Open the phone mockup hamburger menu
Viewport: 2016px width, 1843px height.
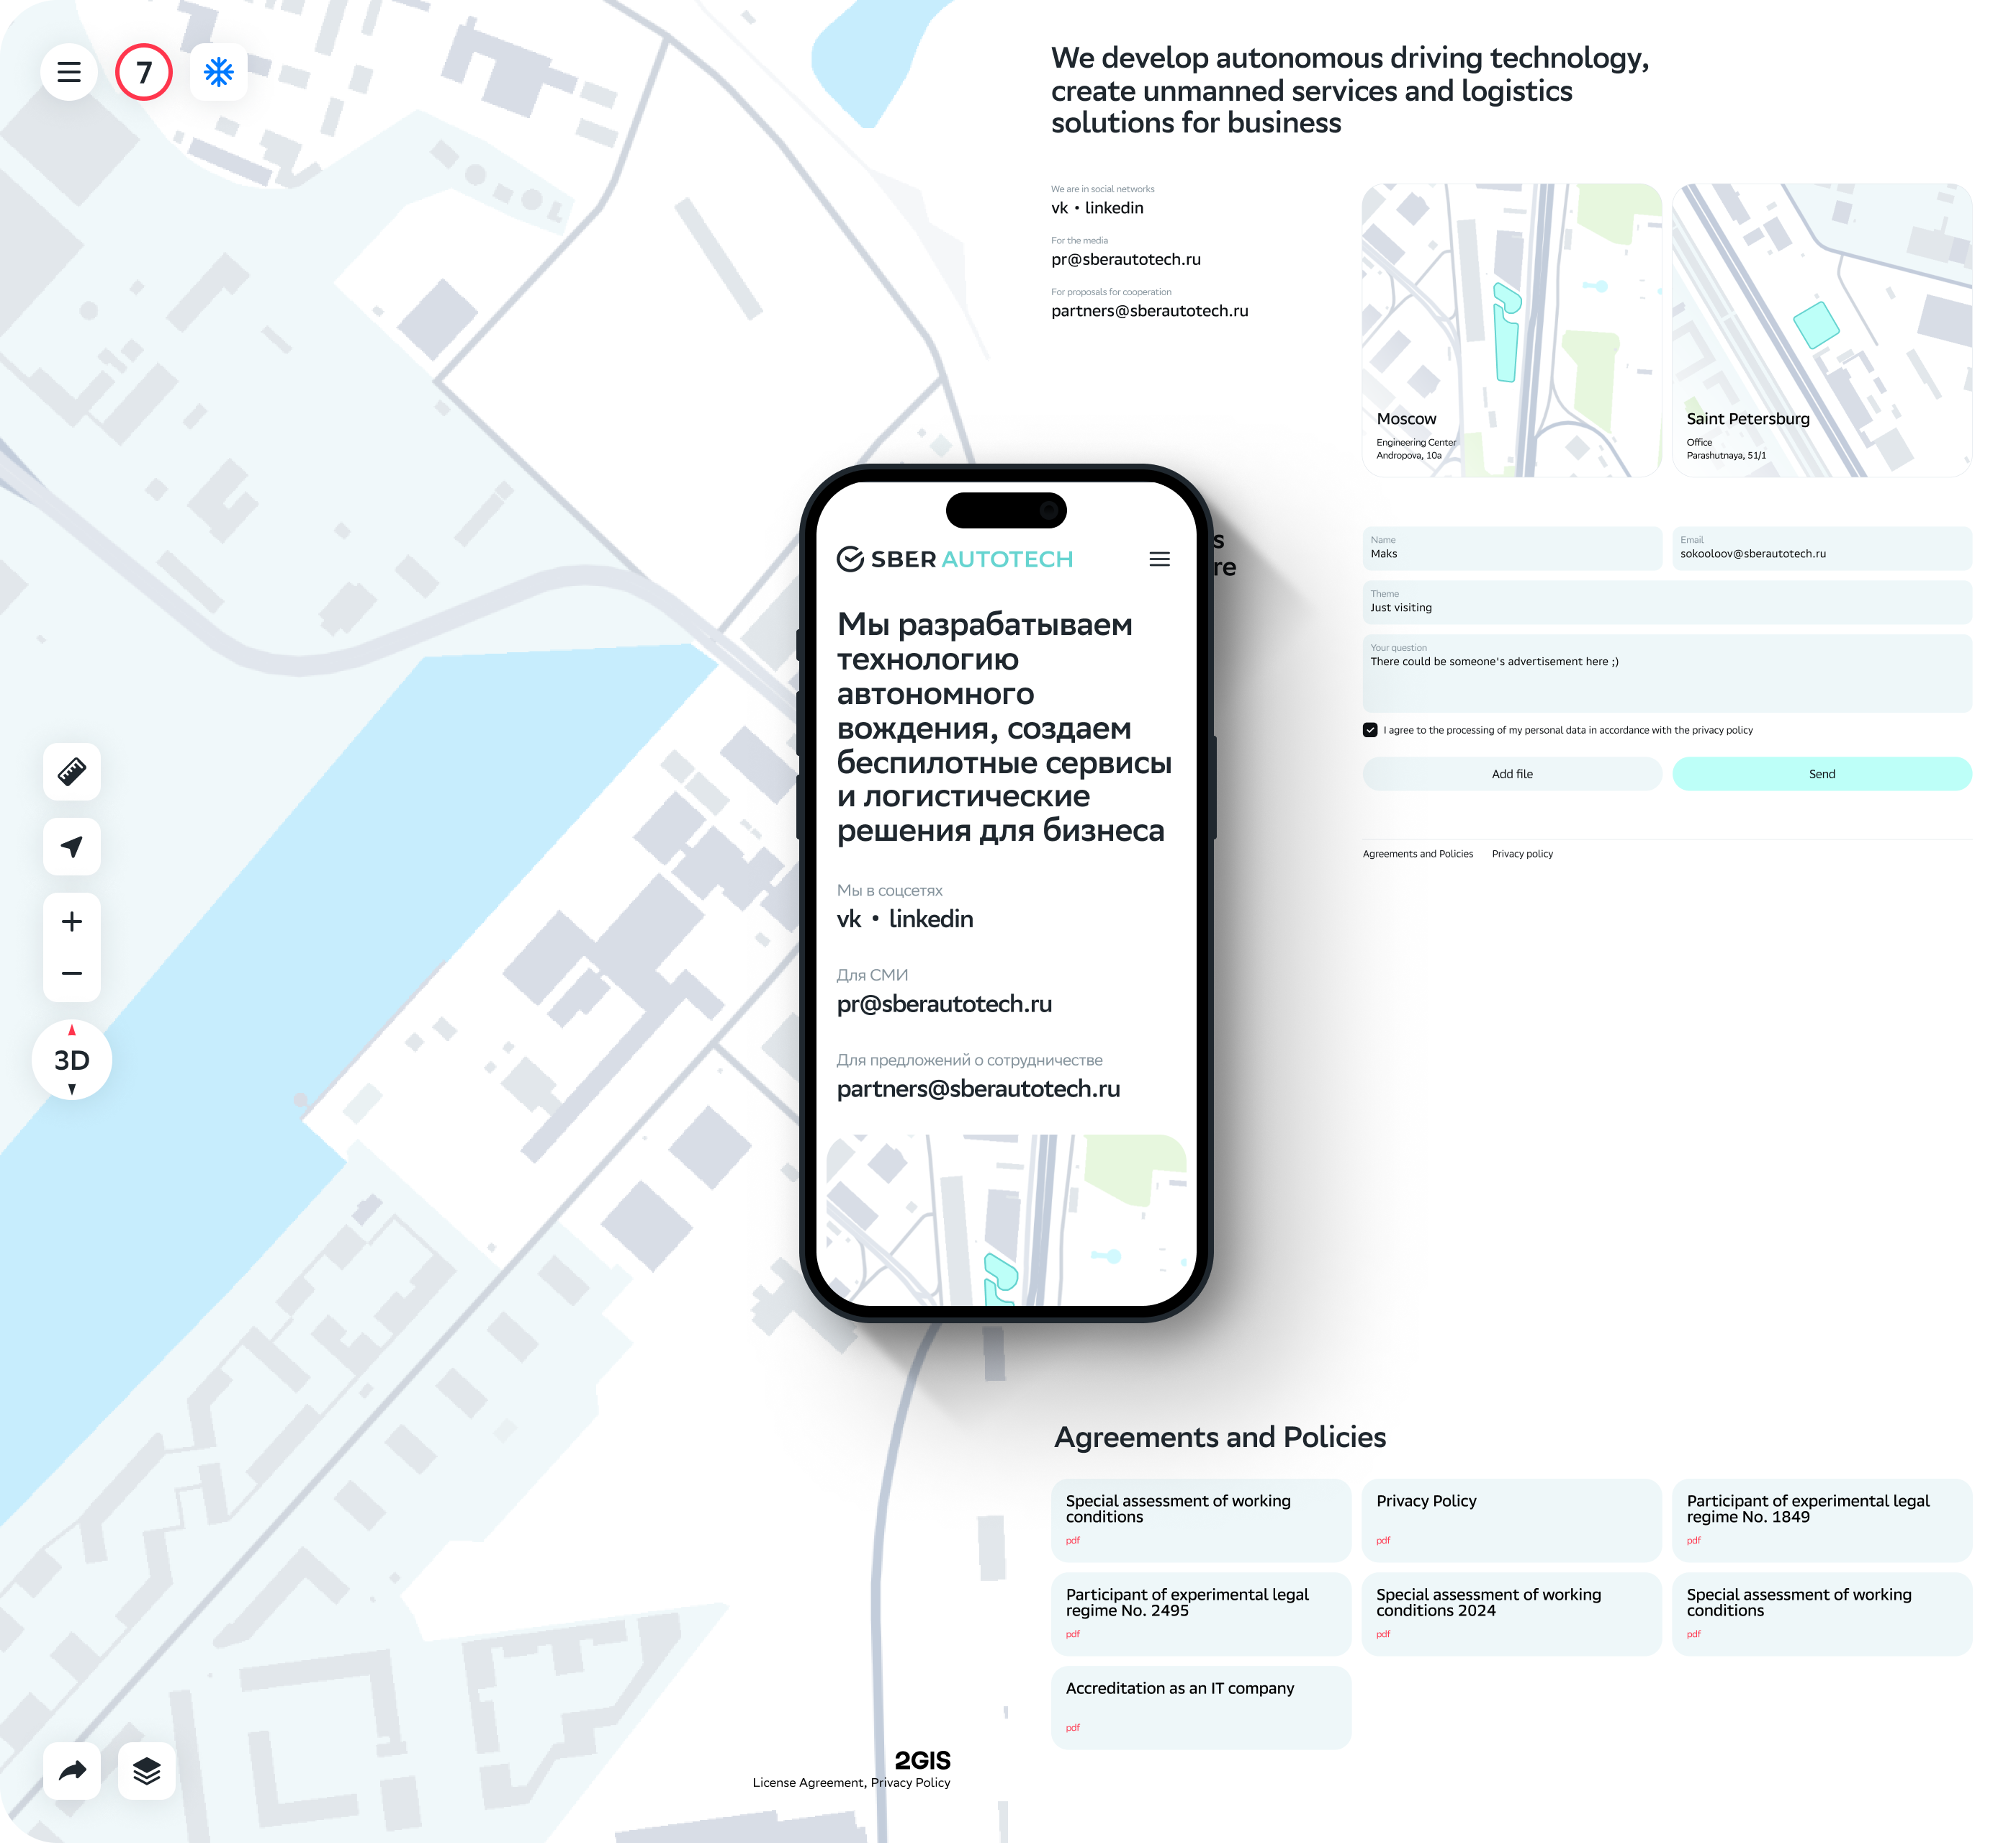click(1159, 559)
